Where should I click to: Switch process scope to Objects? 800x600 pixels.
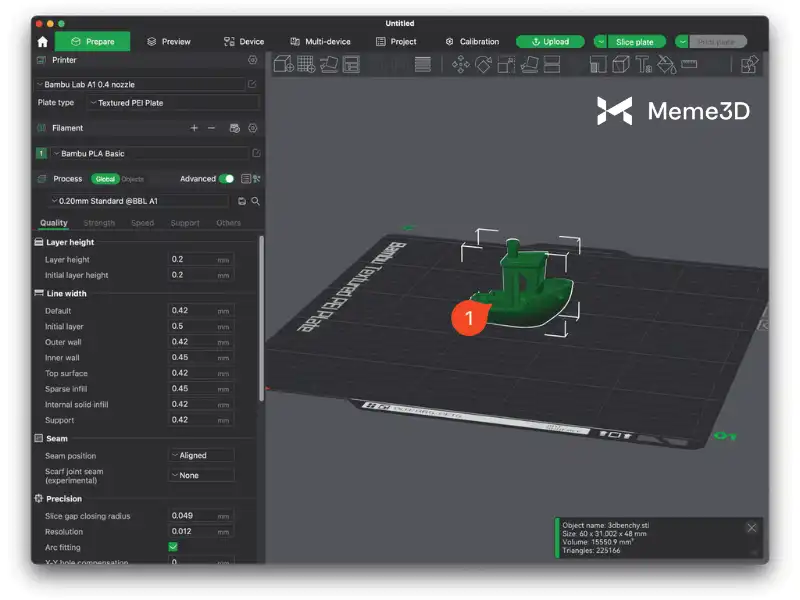(x=133, y=179)
